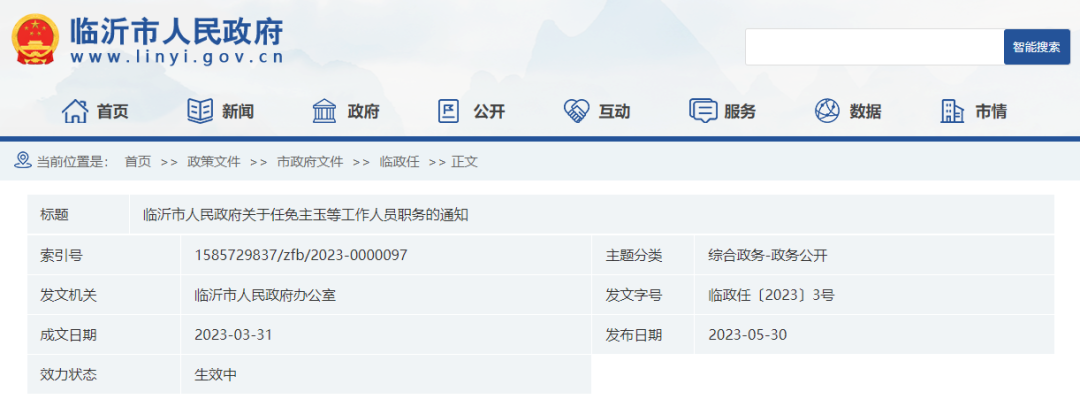
Task: Click the www.linyi.gov.cn address text
Action: 177,58
